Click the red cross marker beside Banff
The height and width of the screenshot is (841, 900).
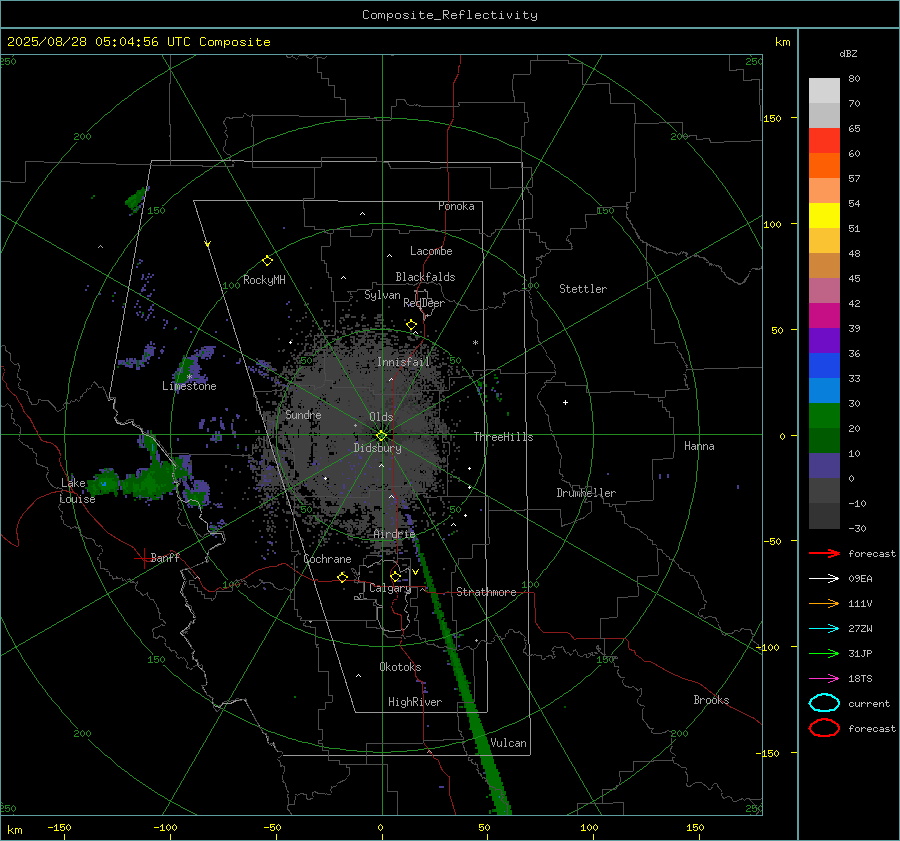(143, 558)
